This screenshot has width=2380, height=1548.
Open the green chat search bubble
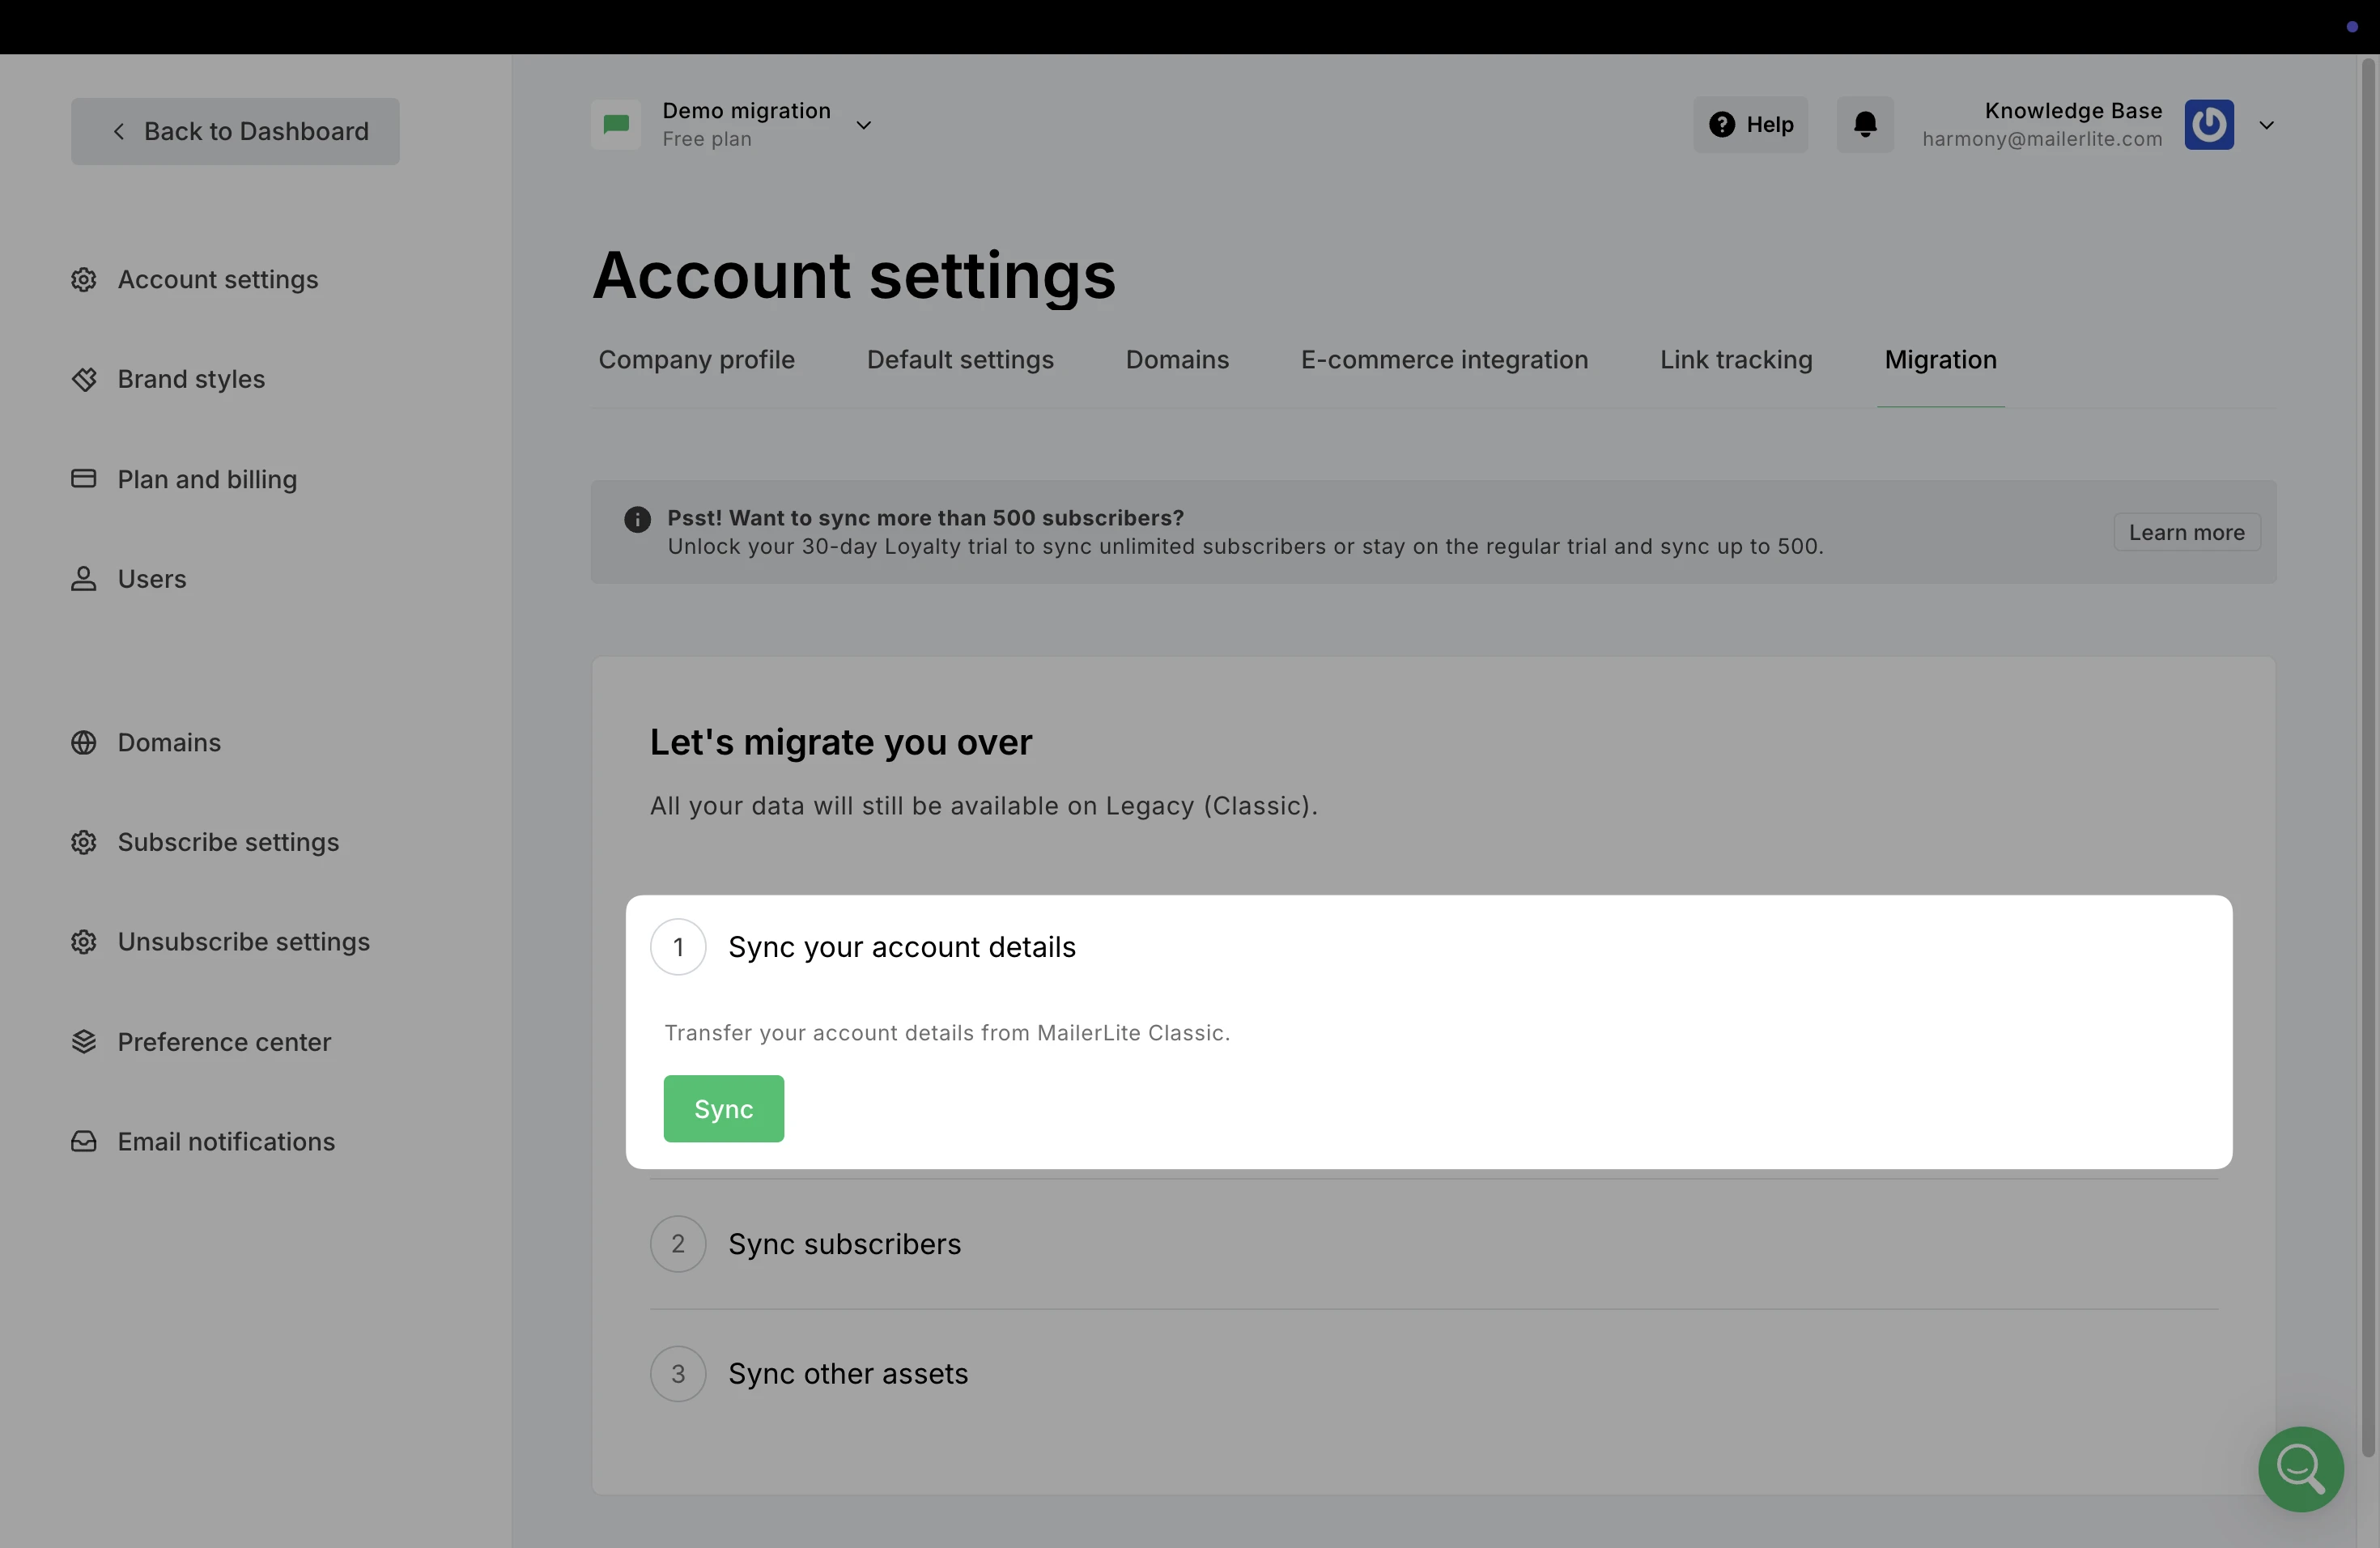pos(2300,1468)
